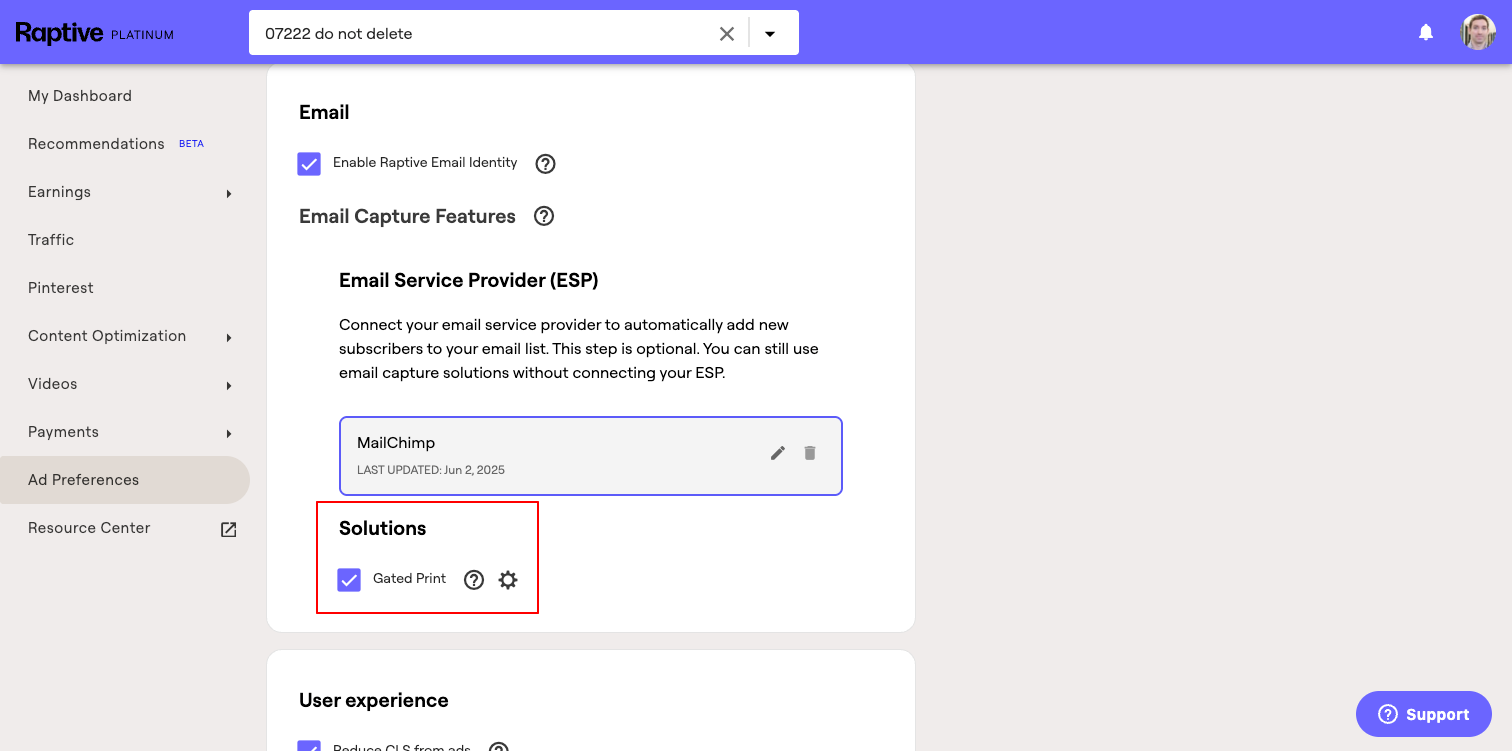Edit the MailChimp connection with the pencil
1512x751 pixels.
pyautogui.click(x=778, y=453)
